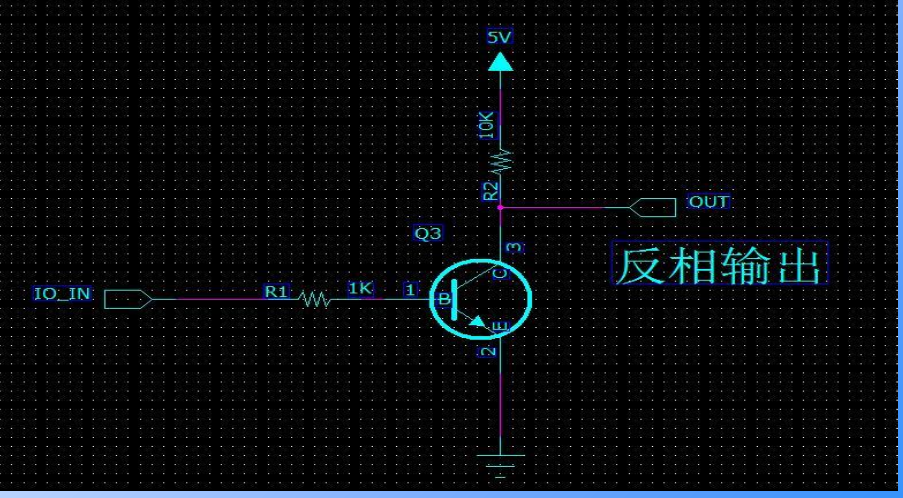This screenshot has width=903, height=498.
Task: Click the 1K value of R1
Action: (x=361, y=288)
